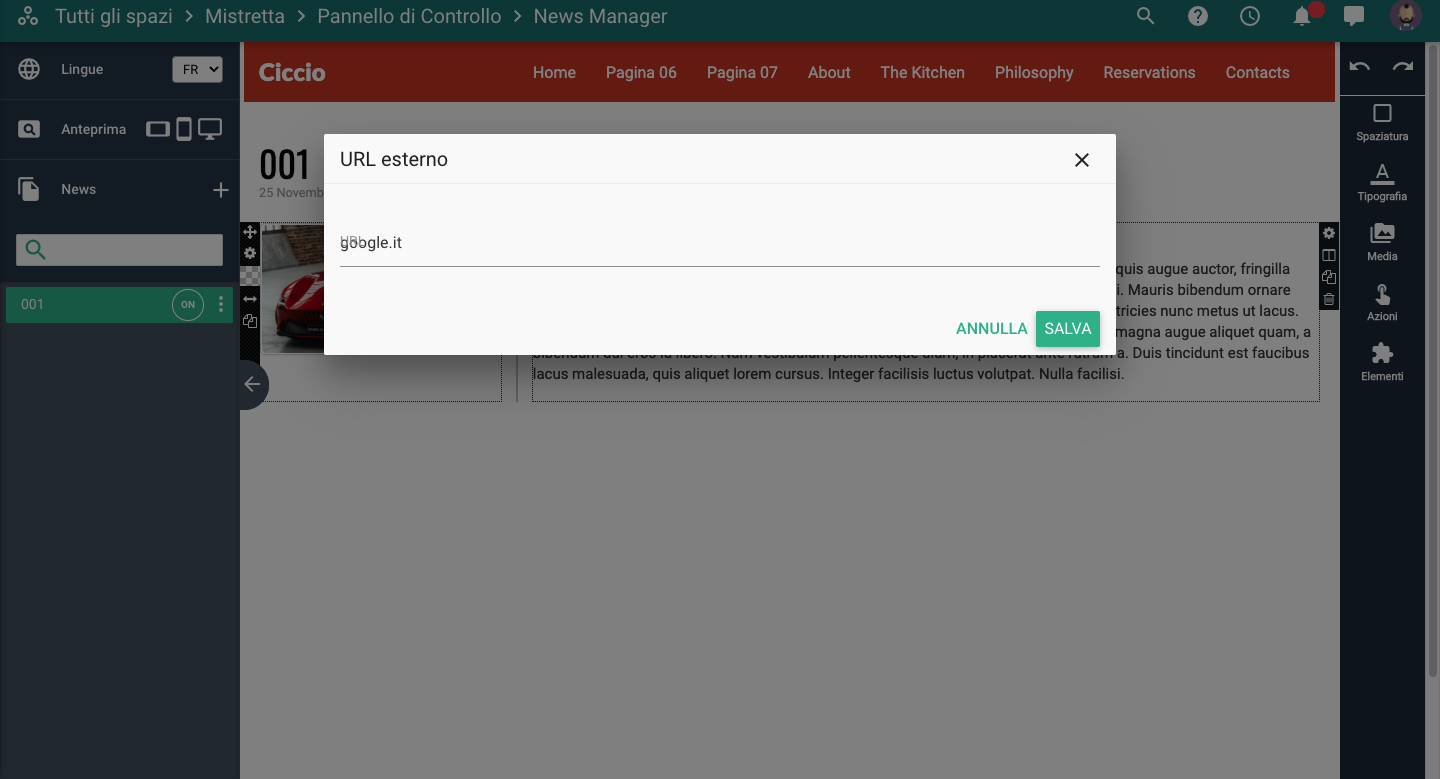Open notifications bell icon
Image resolution: width=1440 pixels, height=779 pixels.
(1302, 16)
